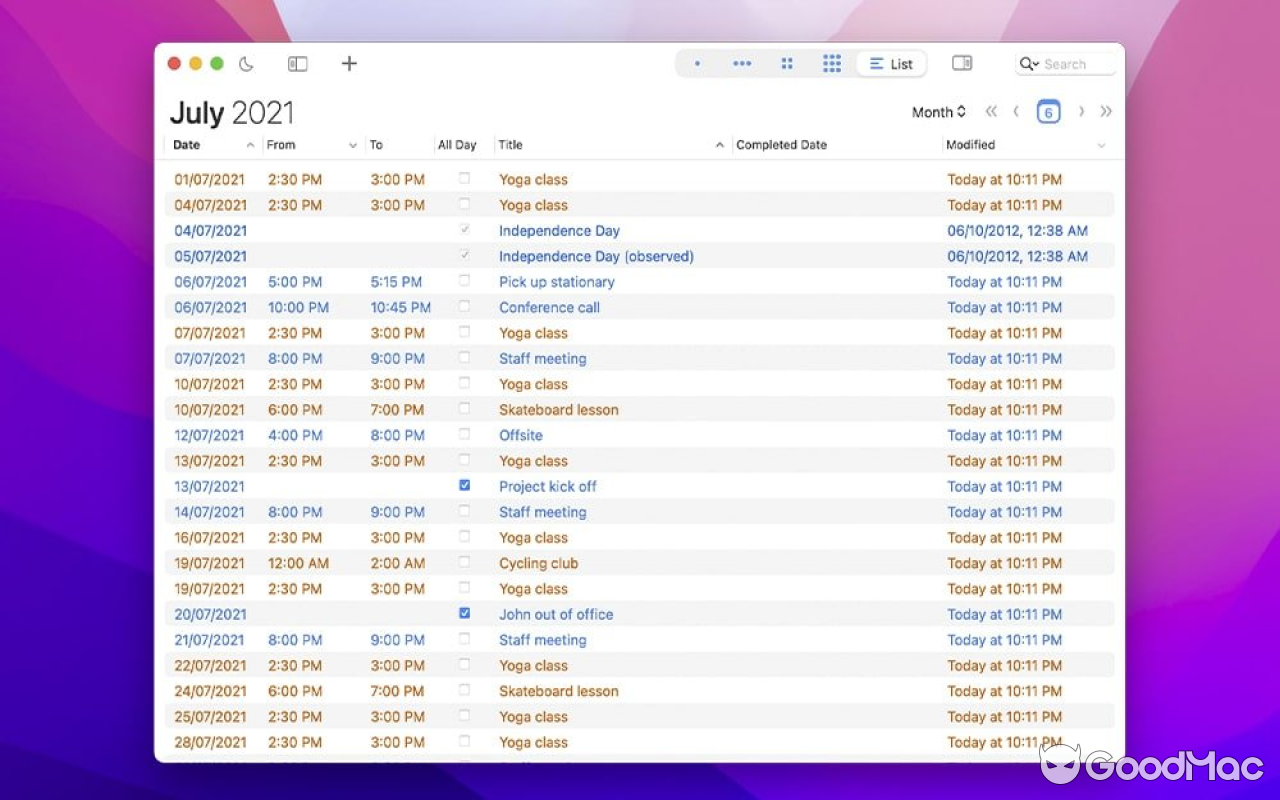Screen dimensions: 1280x800
Task: Open the year grid view
Action: tap(831, 63)
